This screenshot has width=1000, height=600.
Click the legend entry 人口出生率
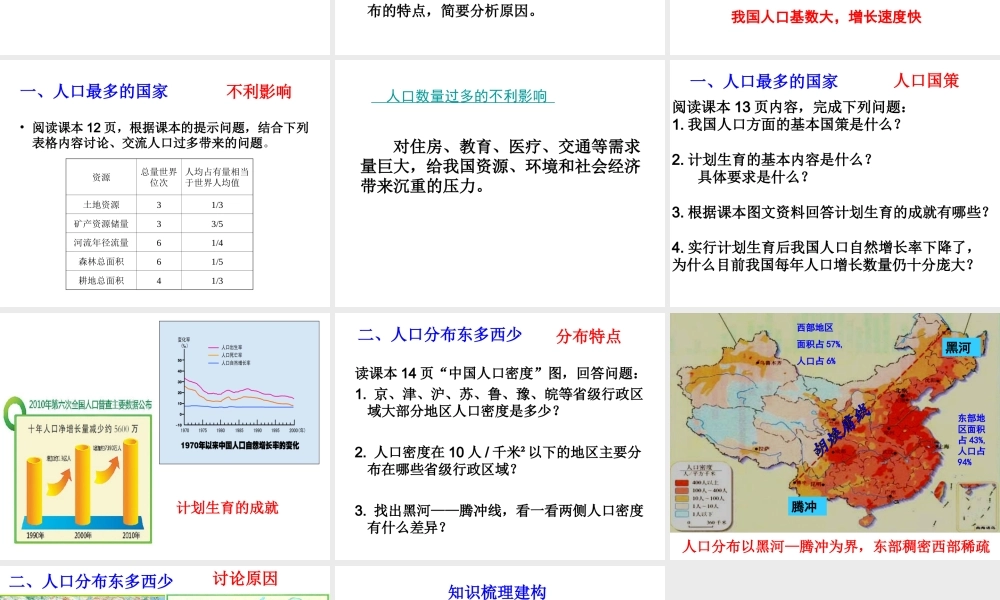(x=226, y=348)
